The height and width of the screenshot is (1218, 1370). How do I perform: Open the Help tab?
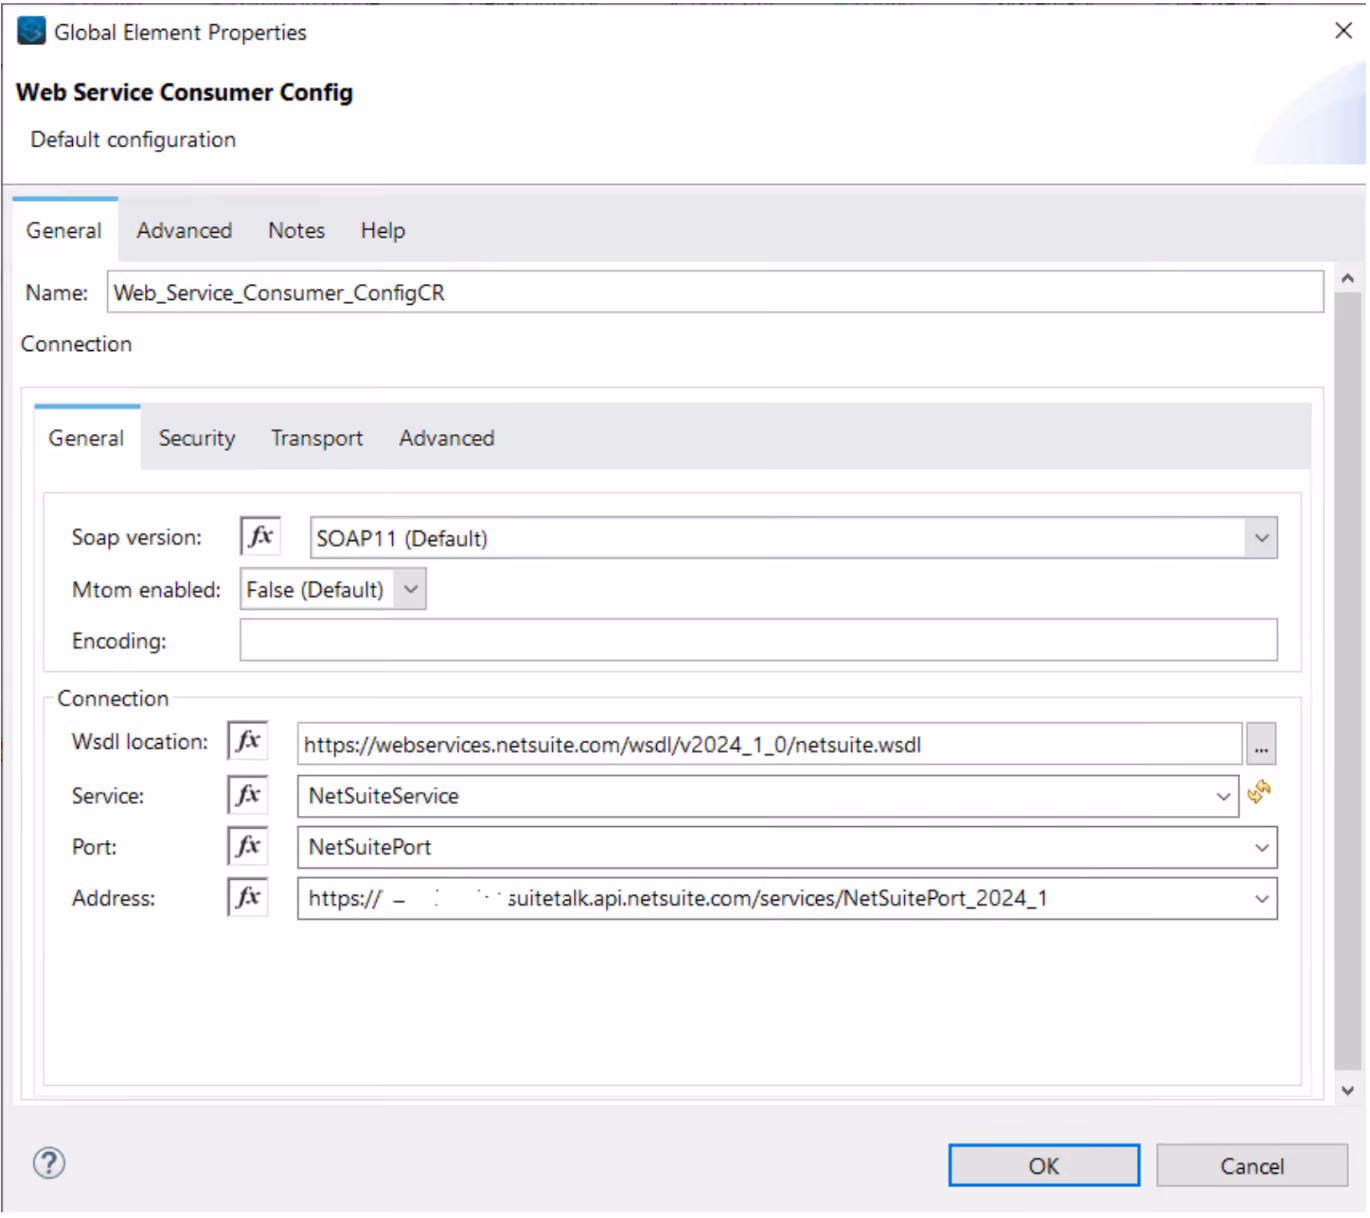383,231
